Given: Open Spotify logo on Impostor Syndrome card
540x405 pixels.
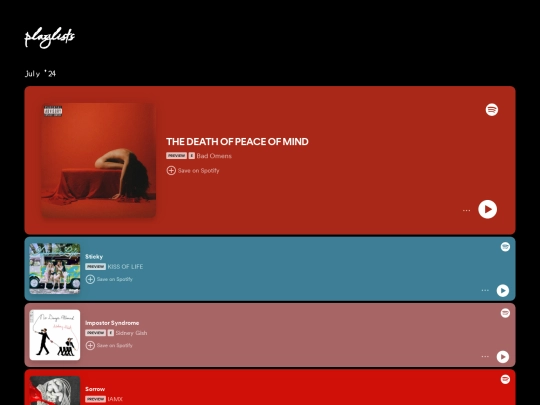Looking at the screenshot, I should [505, 313].
